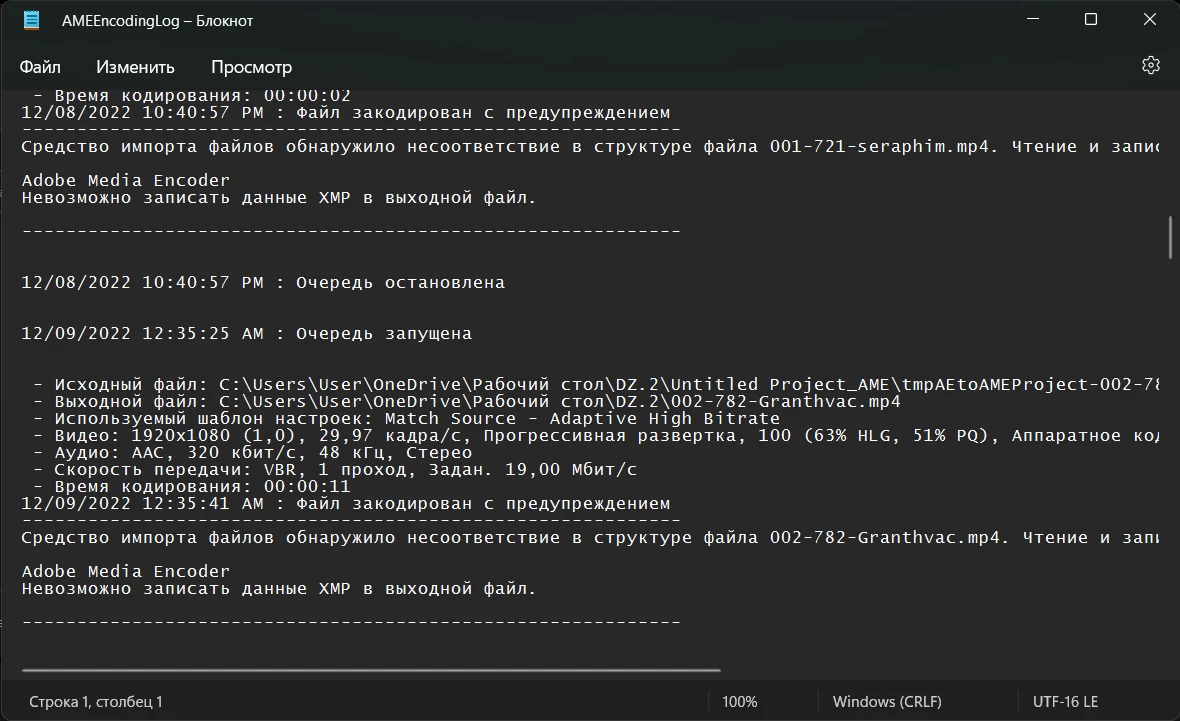Screen dimensions: 1180x721
Task: Click the horizontal scrollbar thumb
Action: coord(371,670)
